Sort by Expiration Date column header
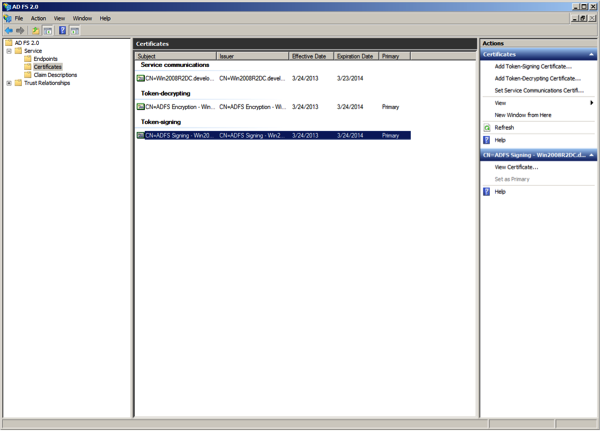Image resolution: width=600 pixels, height=431 pixels. click(355, 56)
